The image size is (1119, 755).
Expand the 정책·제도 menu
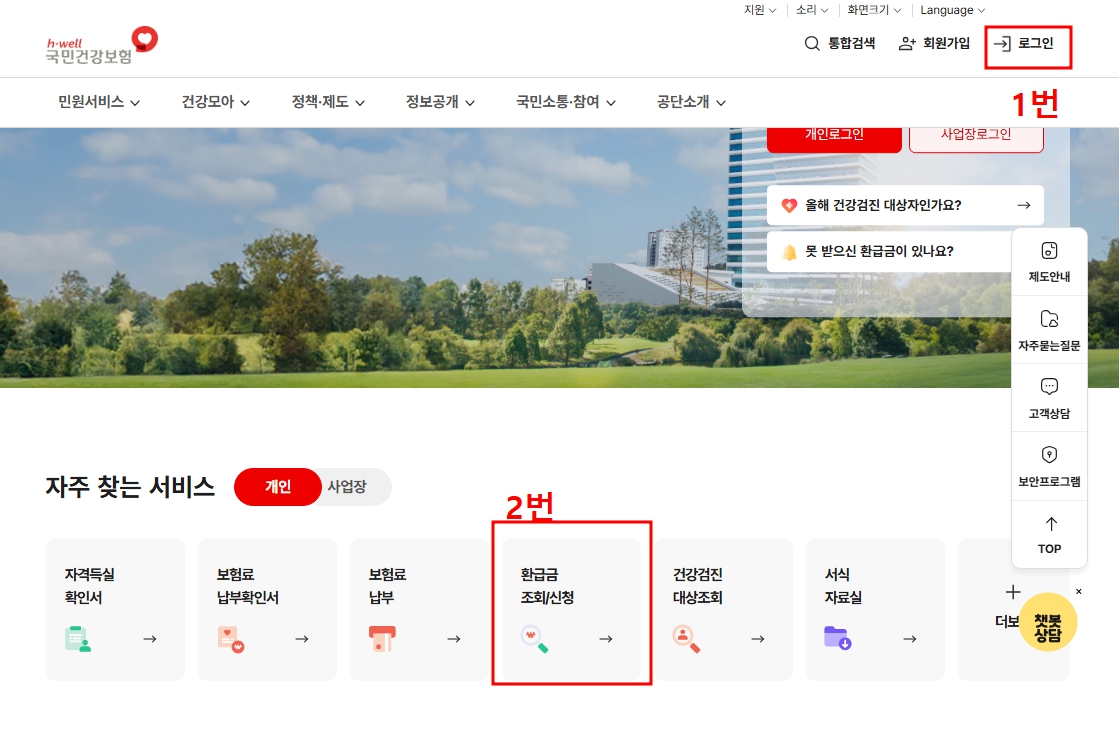328,102
